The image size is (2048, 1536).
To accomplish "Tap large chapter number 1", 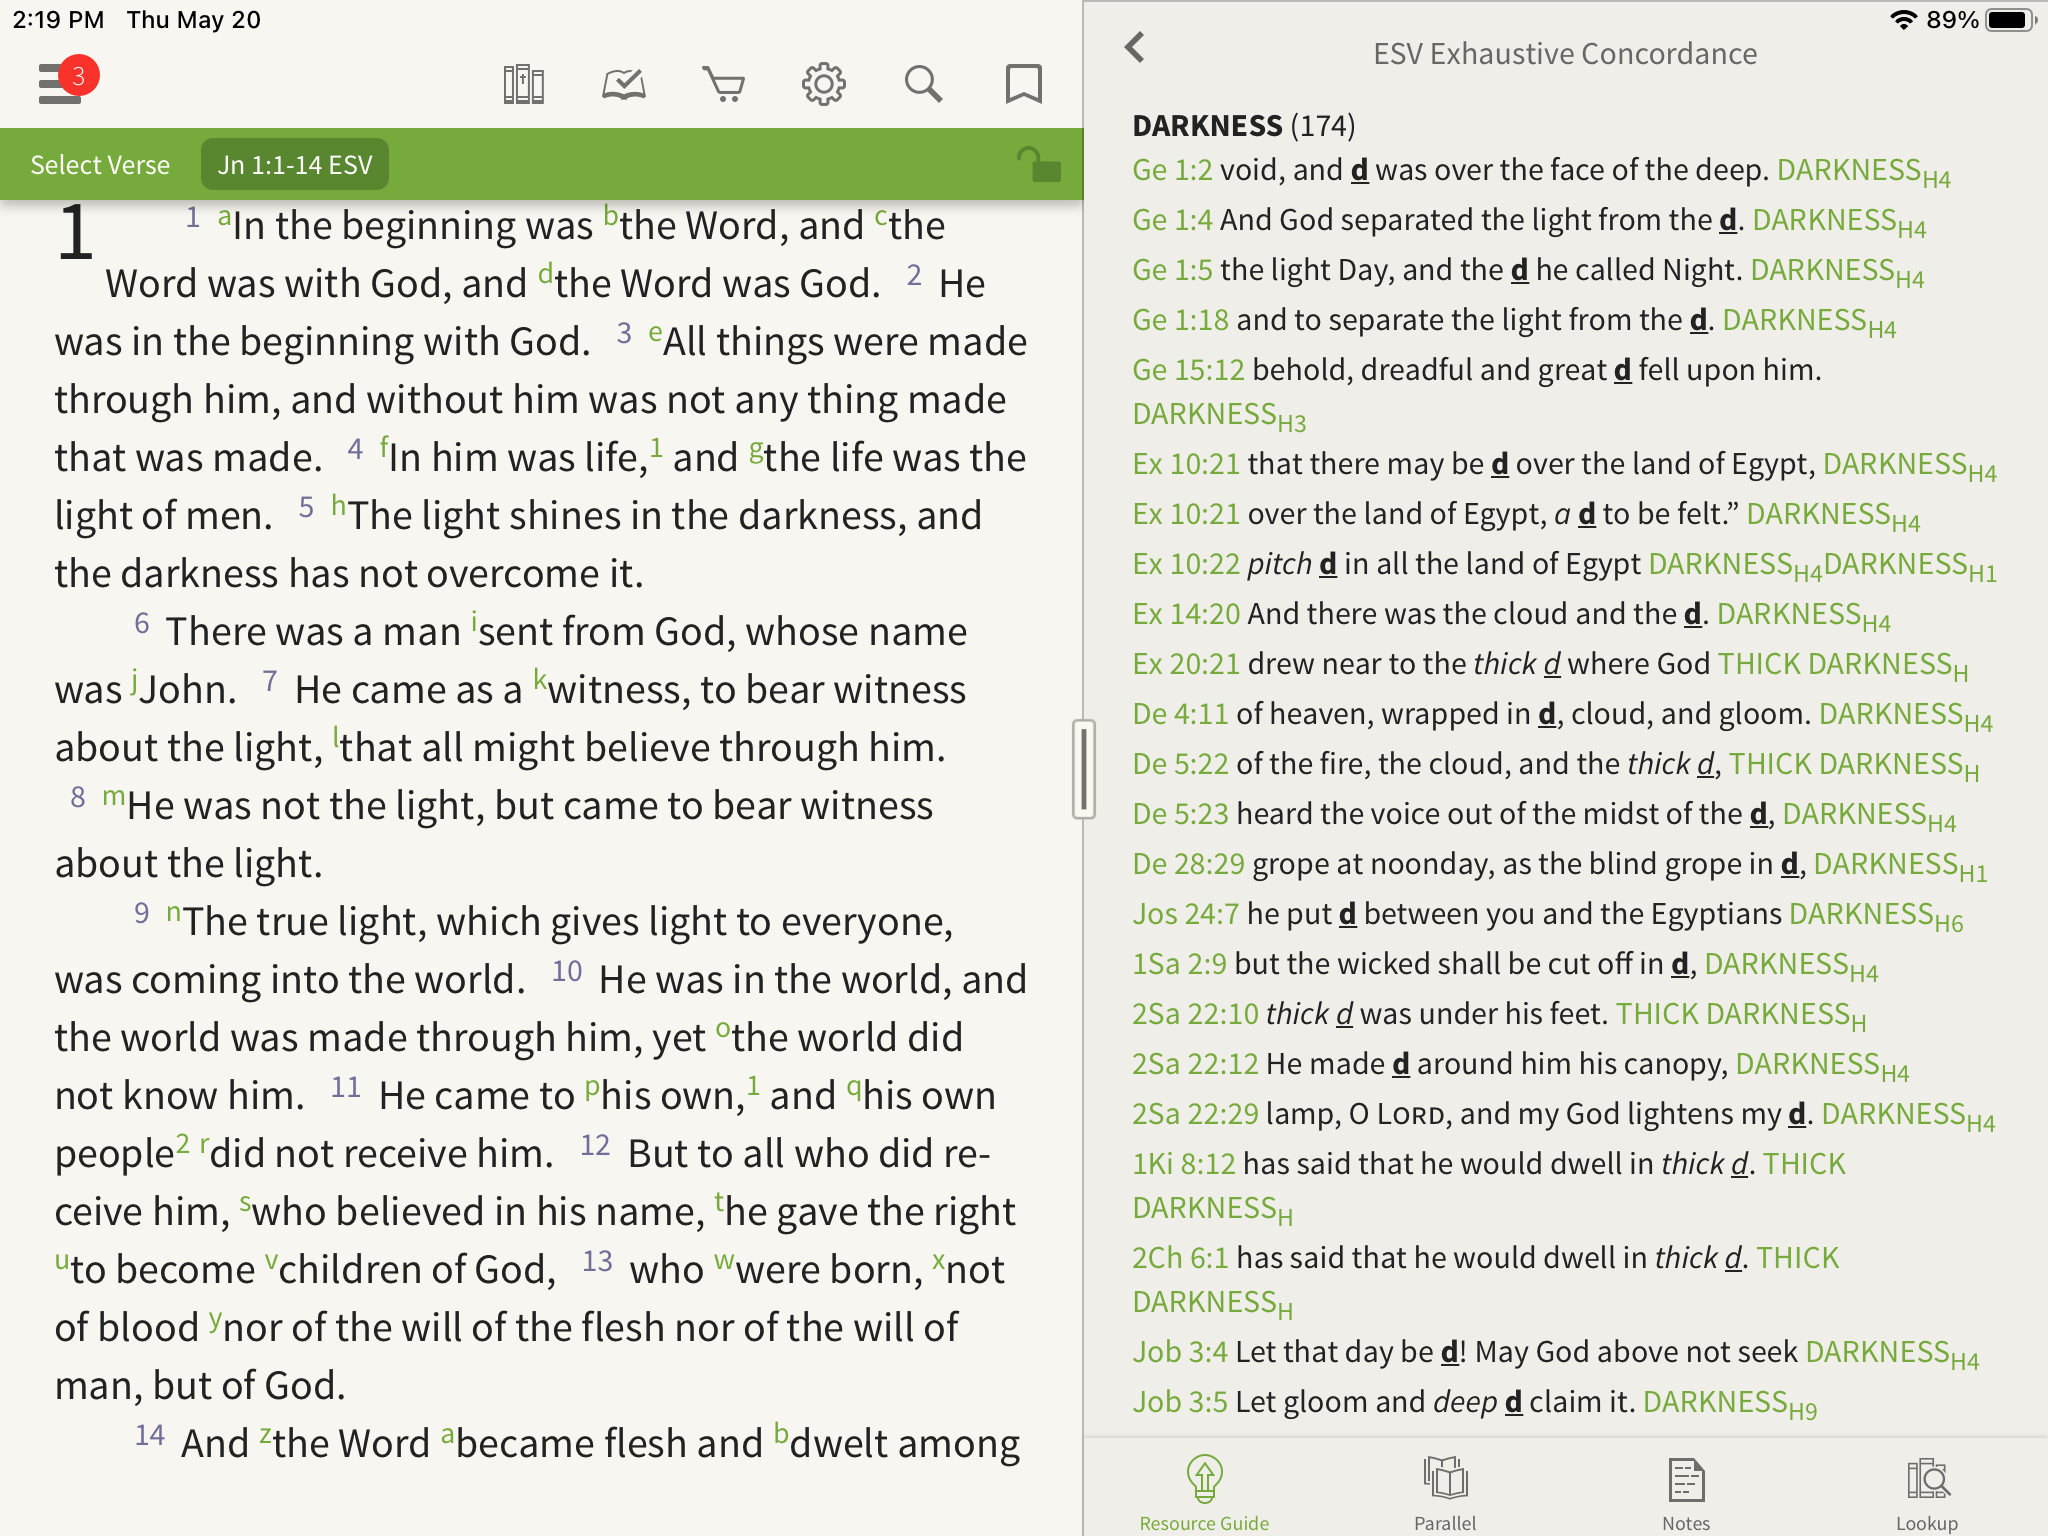I will click(x=75, y=234).
